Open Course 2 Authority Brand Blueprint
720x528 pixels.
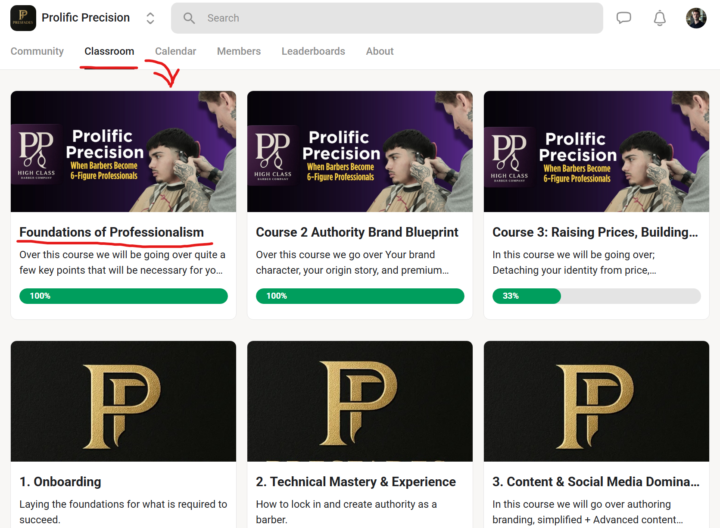357,232
